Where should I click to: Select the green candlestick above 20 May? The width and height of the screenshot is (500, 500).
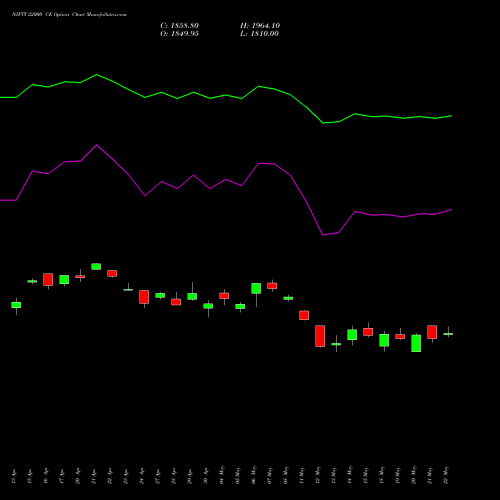point(416,343)
